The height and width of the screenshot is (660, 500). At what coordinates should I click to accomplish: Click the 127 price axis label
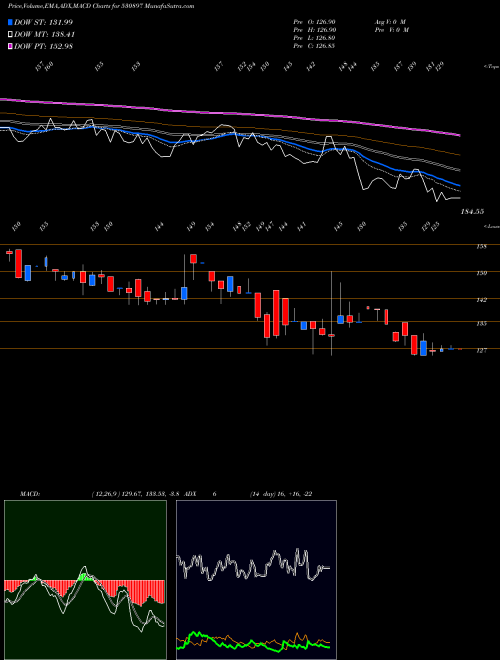(481, 350)
